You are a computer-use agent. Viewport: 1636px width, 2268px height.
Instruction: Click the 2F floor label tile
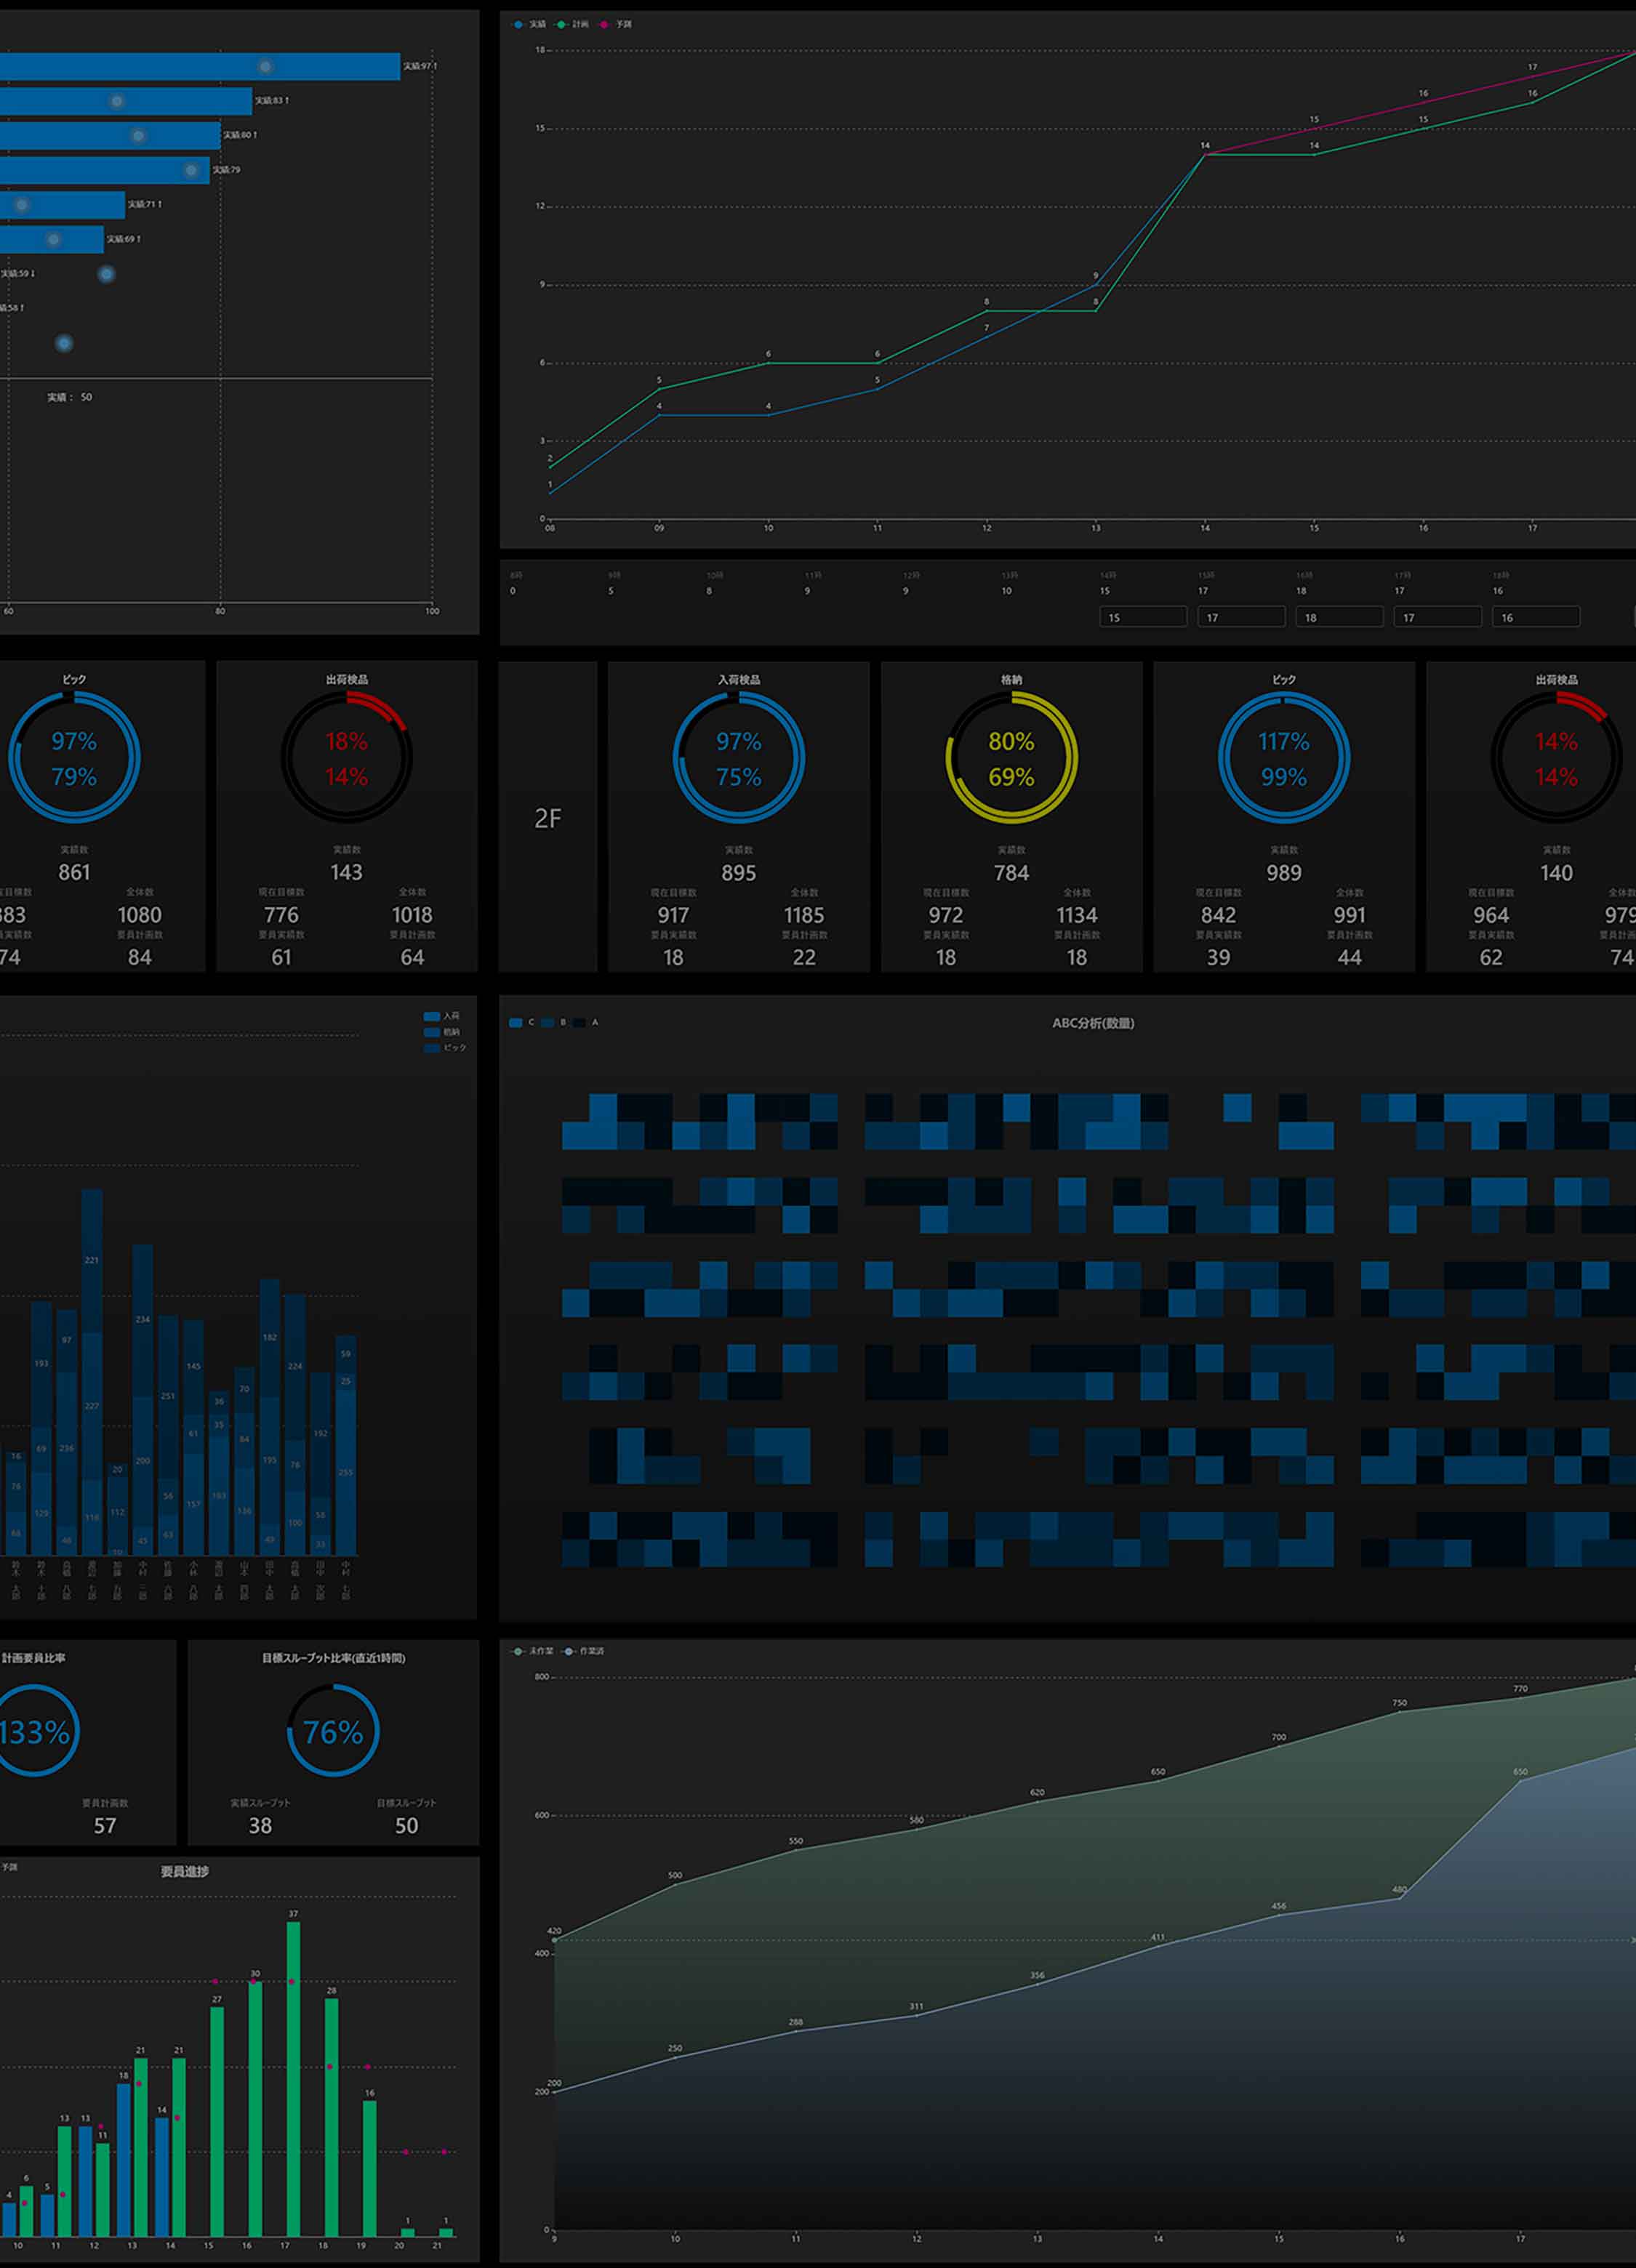click(547, 818)
